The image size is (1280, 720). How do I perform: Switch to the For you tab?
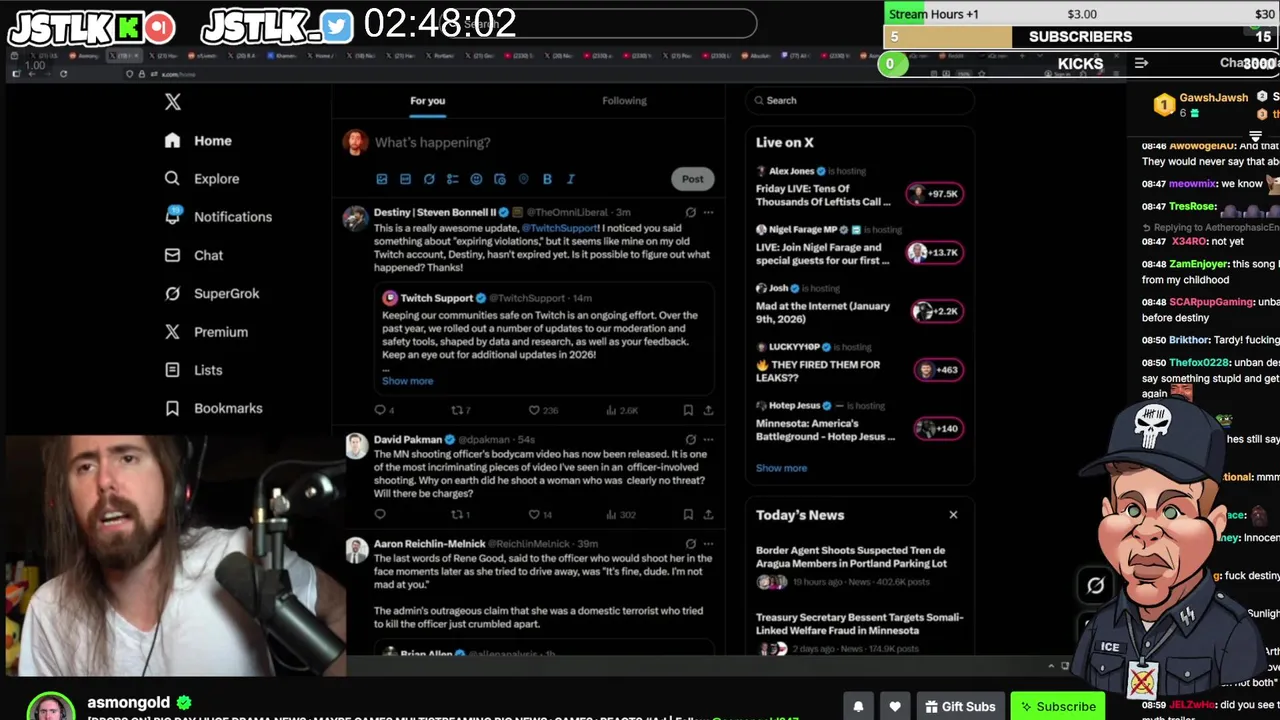[x=427, y=100]
